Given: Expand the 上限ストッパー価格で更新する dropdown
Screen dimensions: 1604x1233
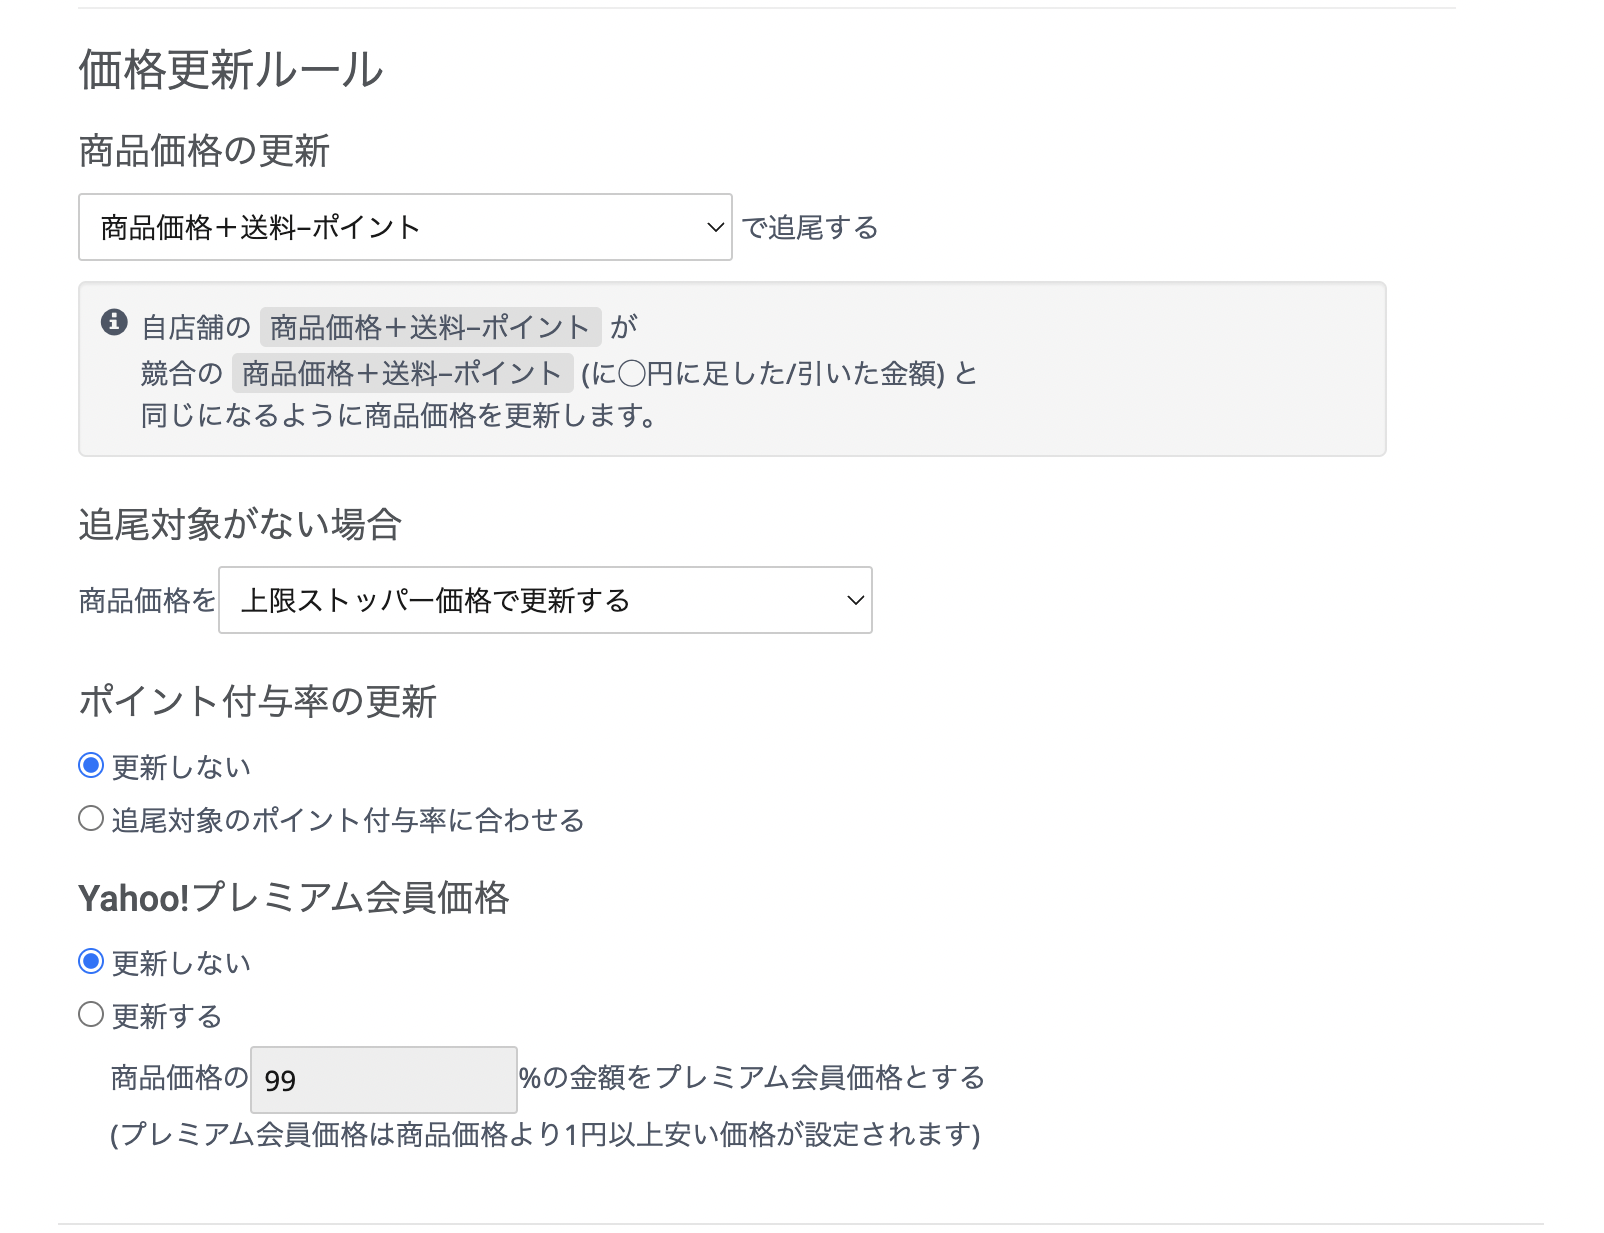Looking at the screenshot, I should (544, 601).
